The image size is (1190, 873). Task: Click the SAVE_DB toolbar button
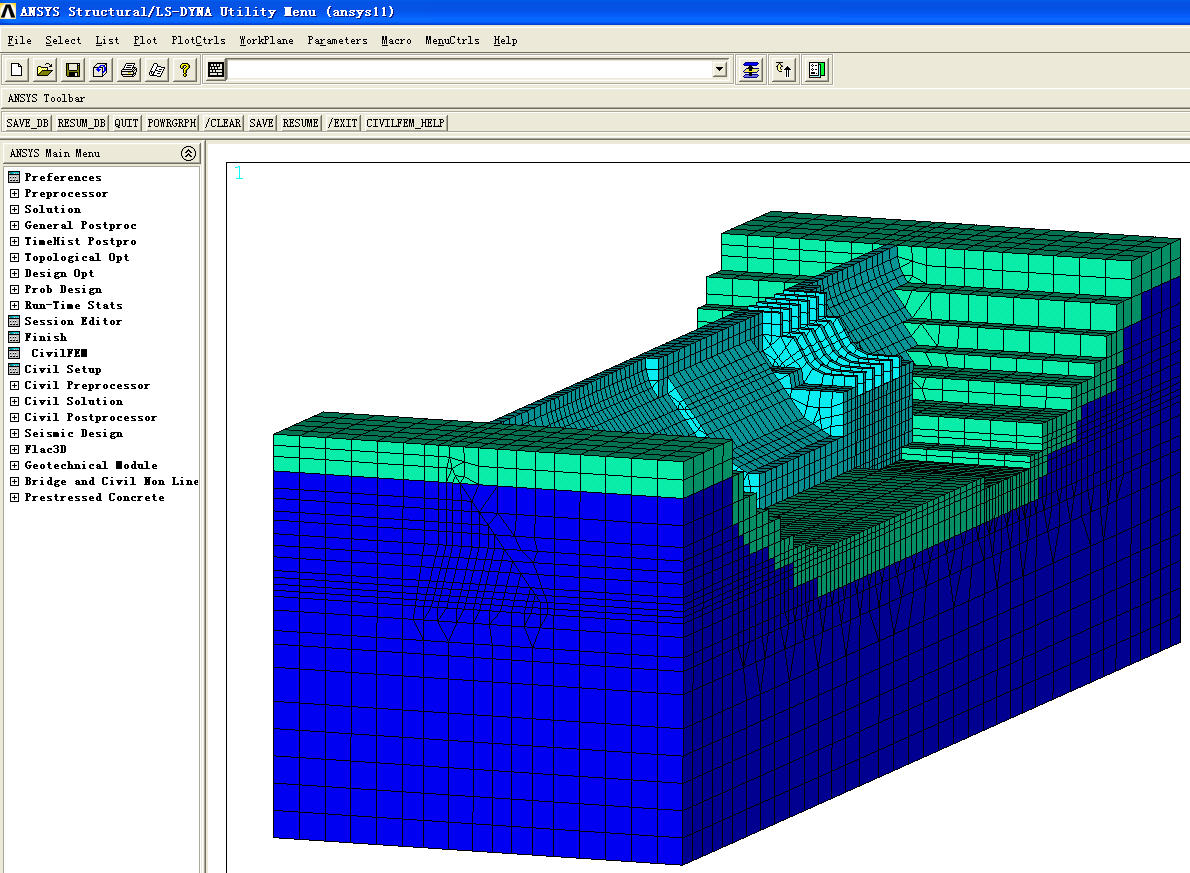click(x=27, y=123)
